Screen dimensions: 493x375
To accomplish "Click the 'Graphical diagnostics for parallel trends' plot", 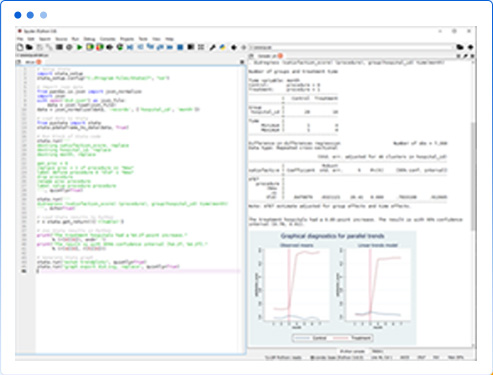I will pyautogui.click(x=332, y=288).
